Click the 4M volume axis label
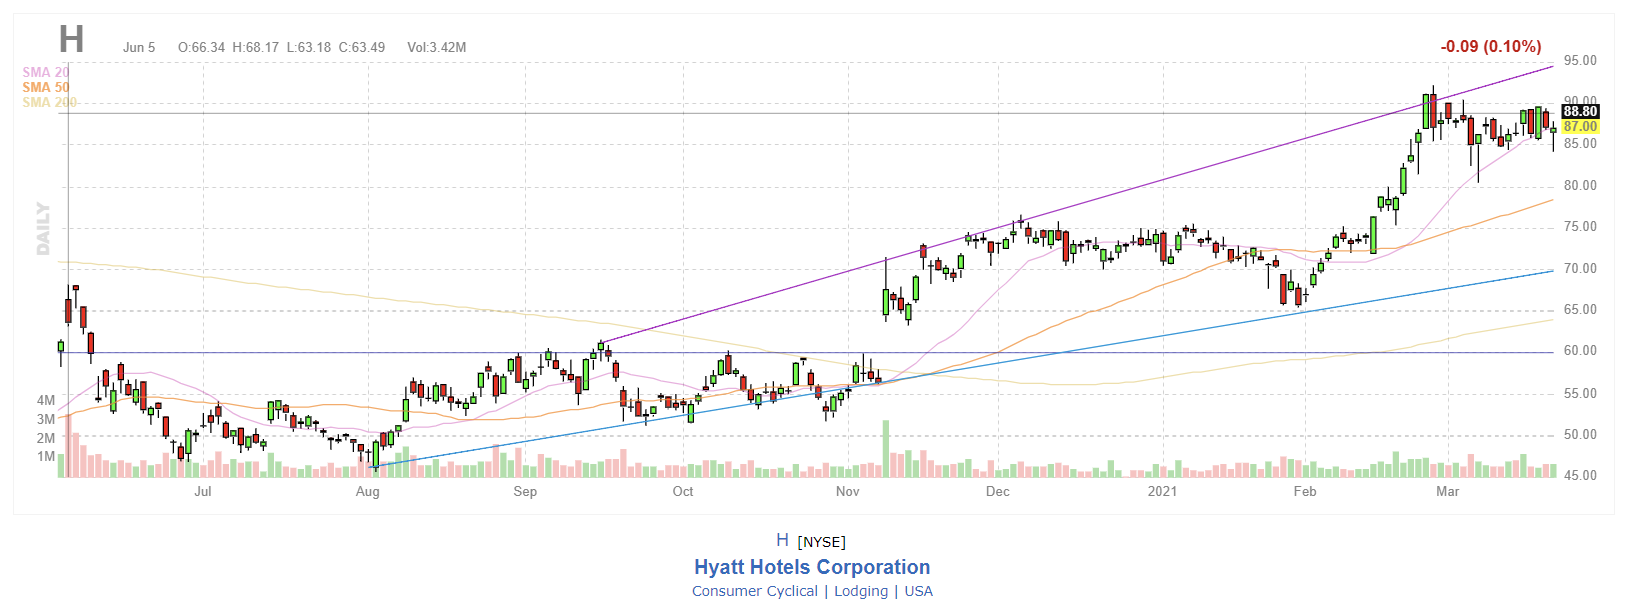The image size is (1632, 606). (x=46, y=400)
